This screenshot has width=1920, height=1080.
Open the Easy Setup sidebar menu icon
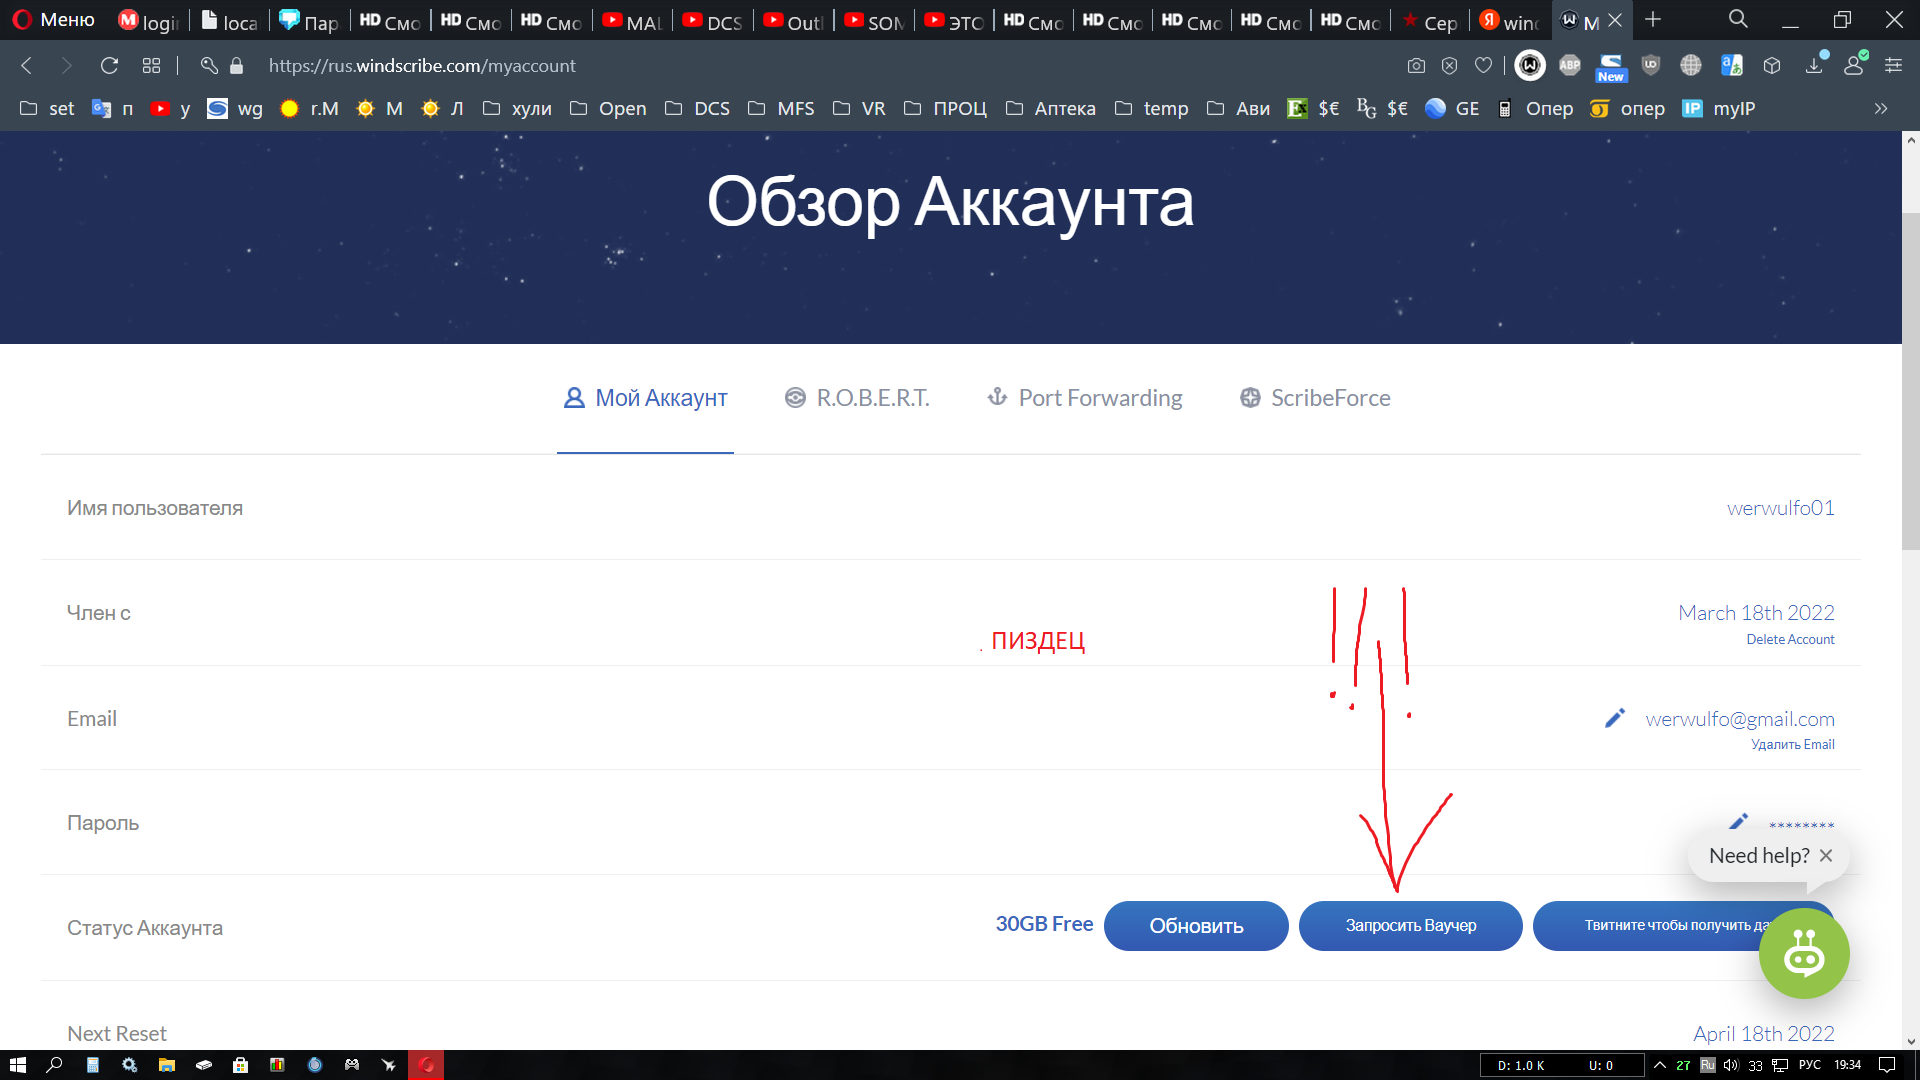pyautogui.click(x=1893, y=66)
